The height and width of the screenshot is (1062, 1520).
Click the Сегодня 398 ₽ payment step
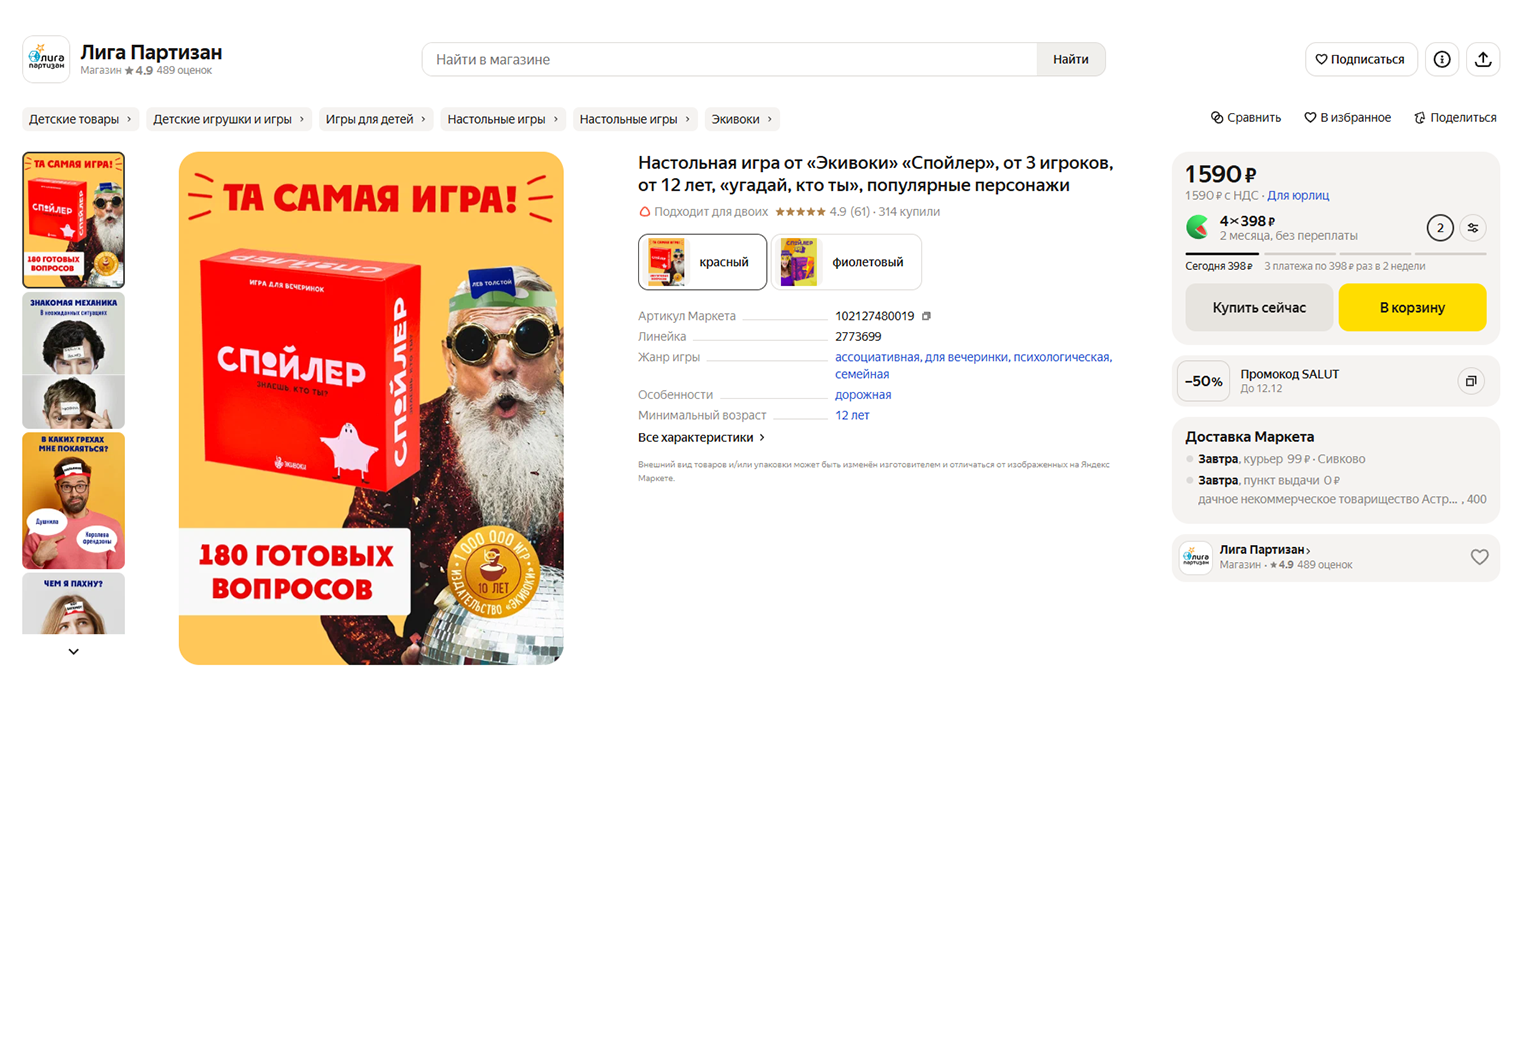point(1219,266)
